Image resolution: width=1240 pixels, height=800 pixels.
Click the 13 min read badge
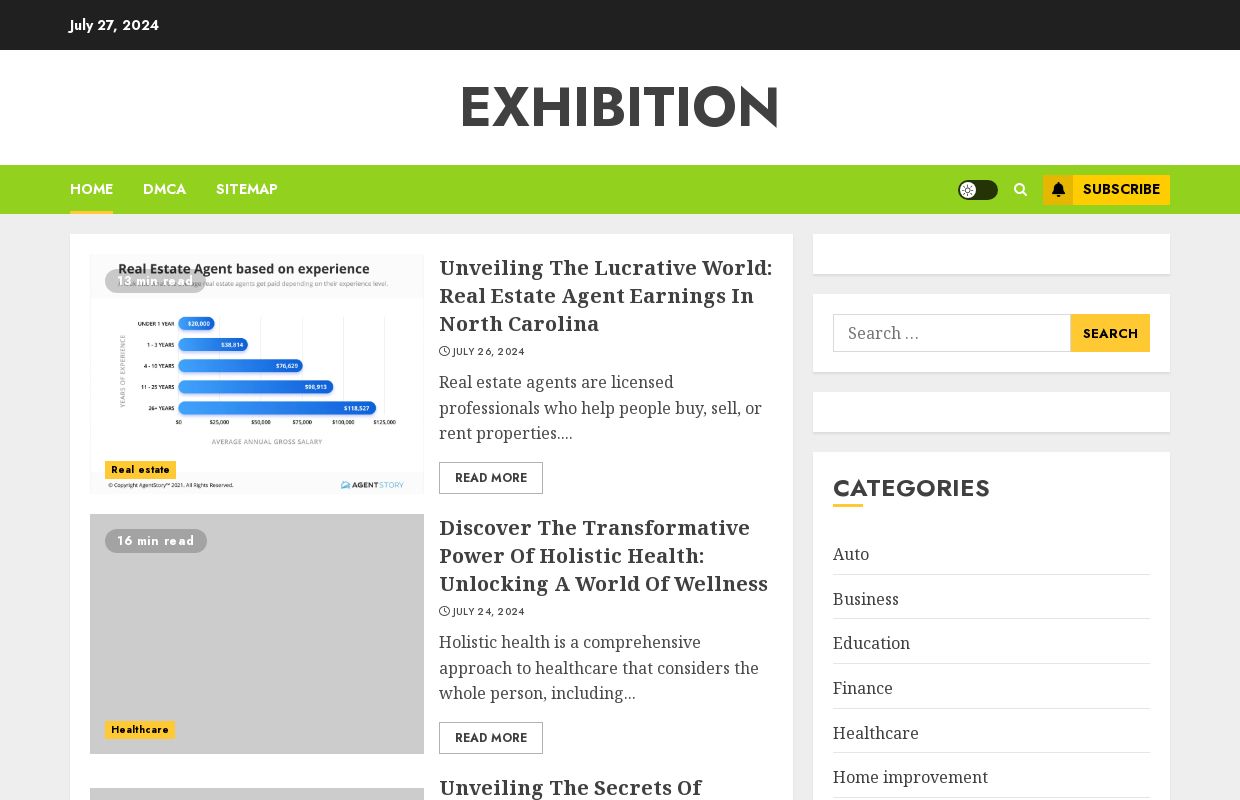[155, 281]
